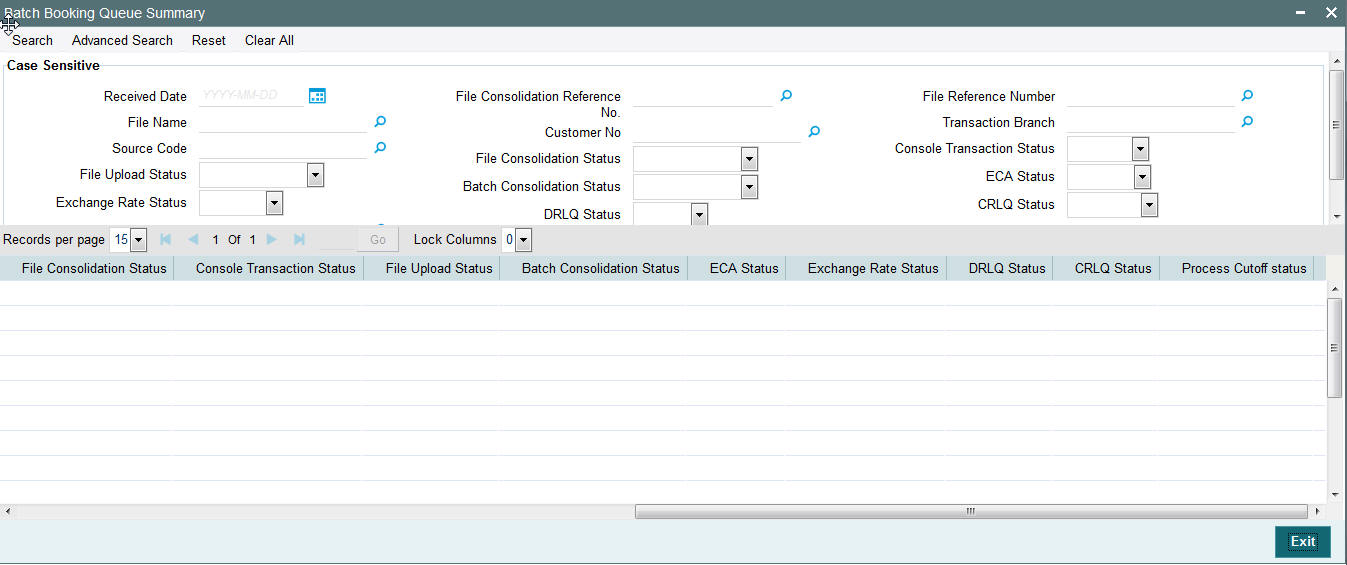Click the results horizontal scrollbar thumb
Screen dimensions: 1347x565
[x=970, y=511]
